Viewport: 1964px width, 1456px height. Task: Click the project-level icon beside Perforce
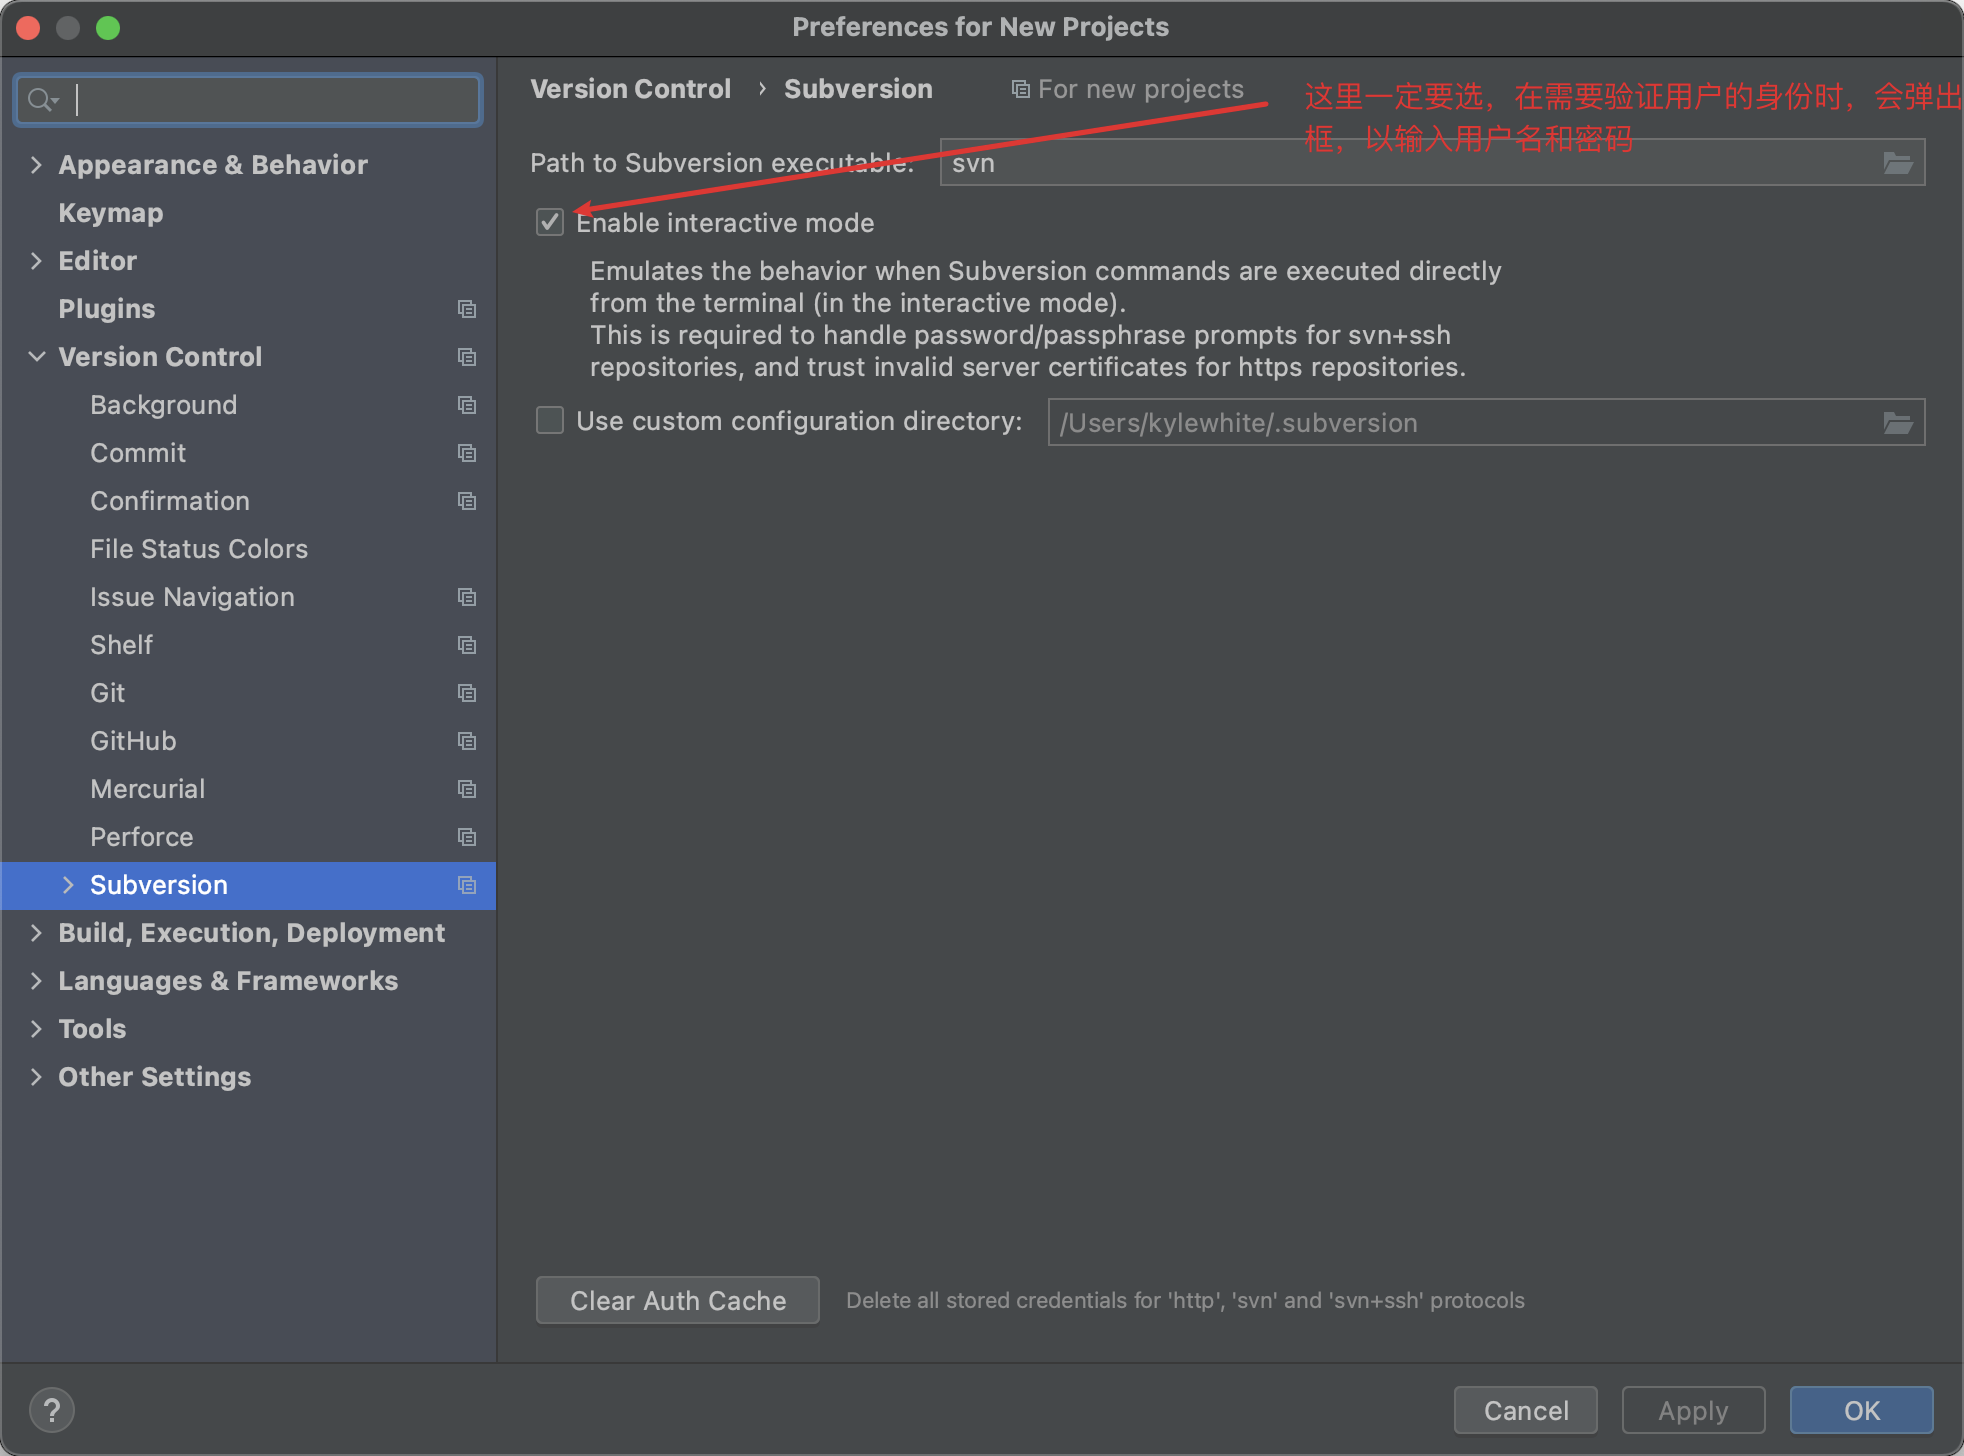pyautogui.click(x=467, y=837)
